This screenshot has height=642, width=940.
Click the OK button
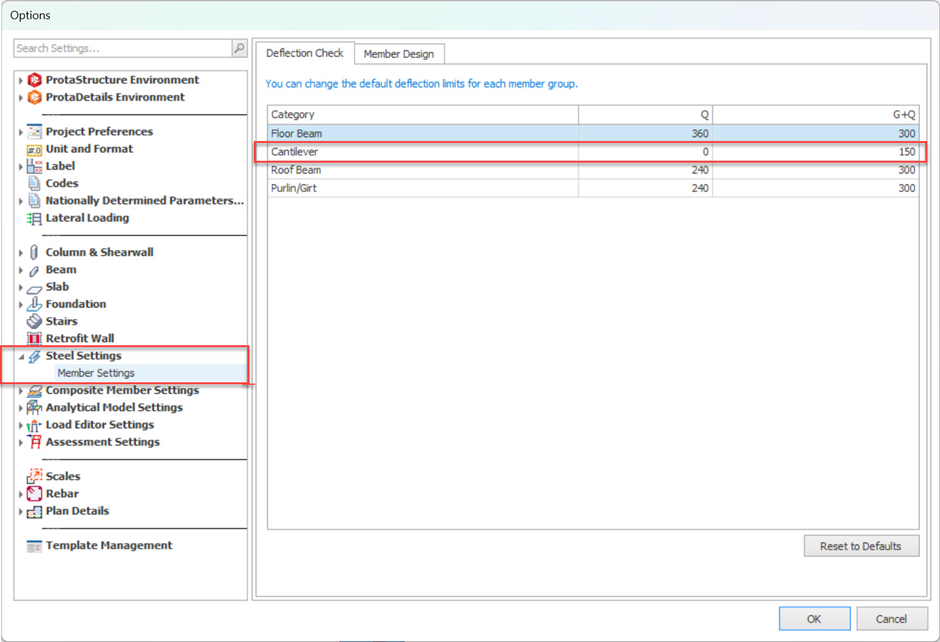(x=814, y=619)
